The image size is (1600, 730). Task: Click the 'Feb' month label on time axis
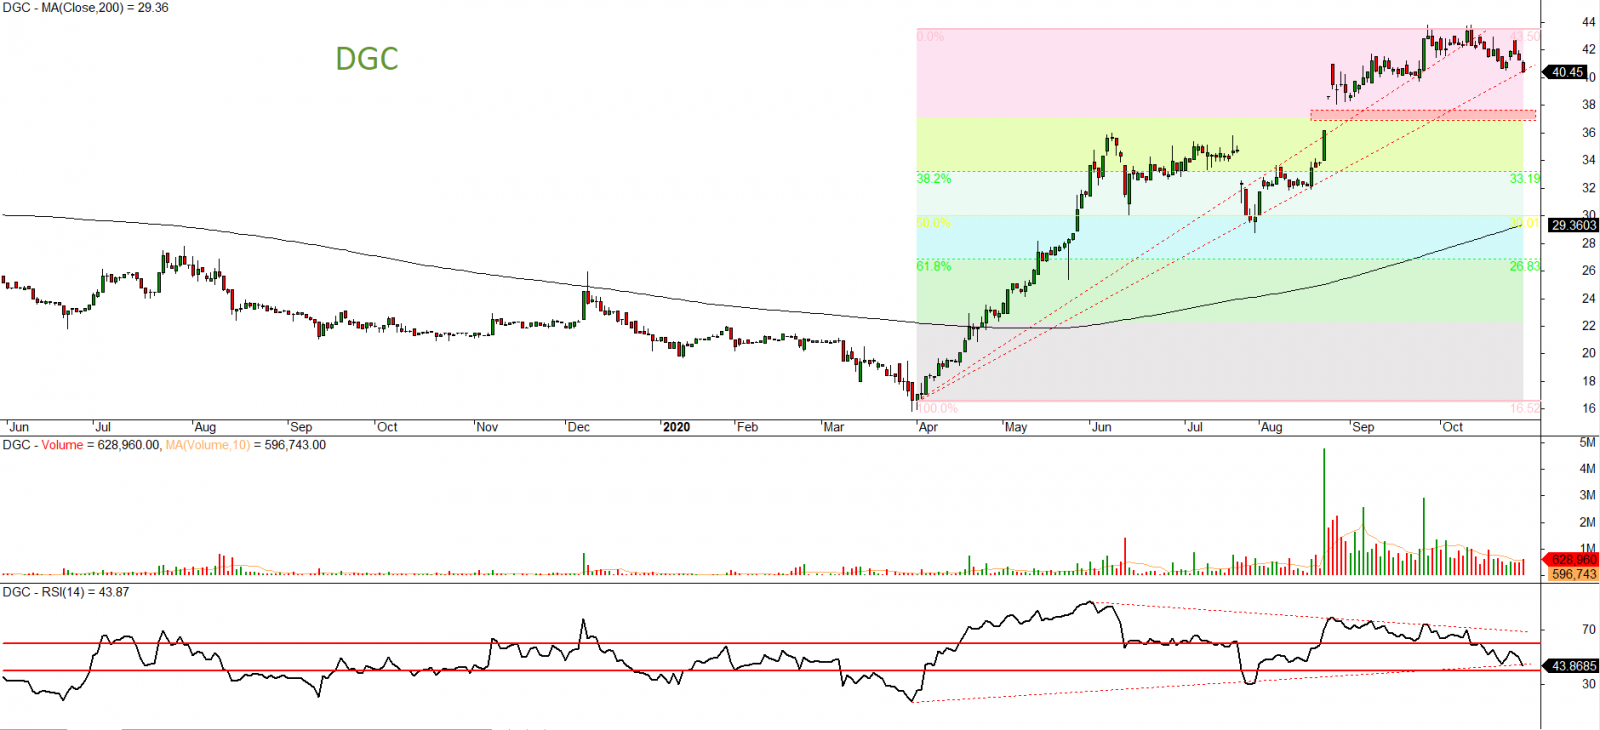(747, 427)
